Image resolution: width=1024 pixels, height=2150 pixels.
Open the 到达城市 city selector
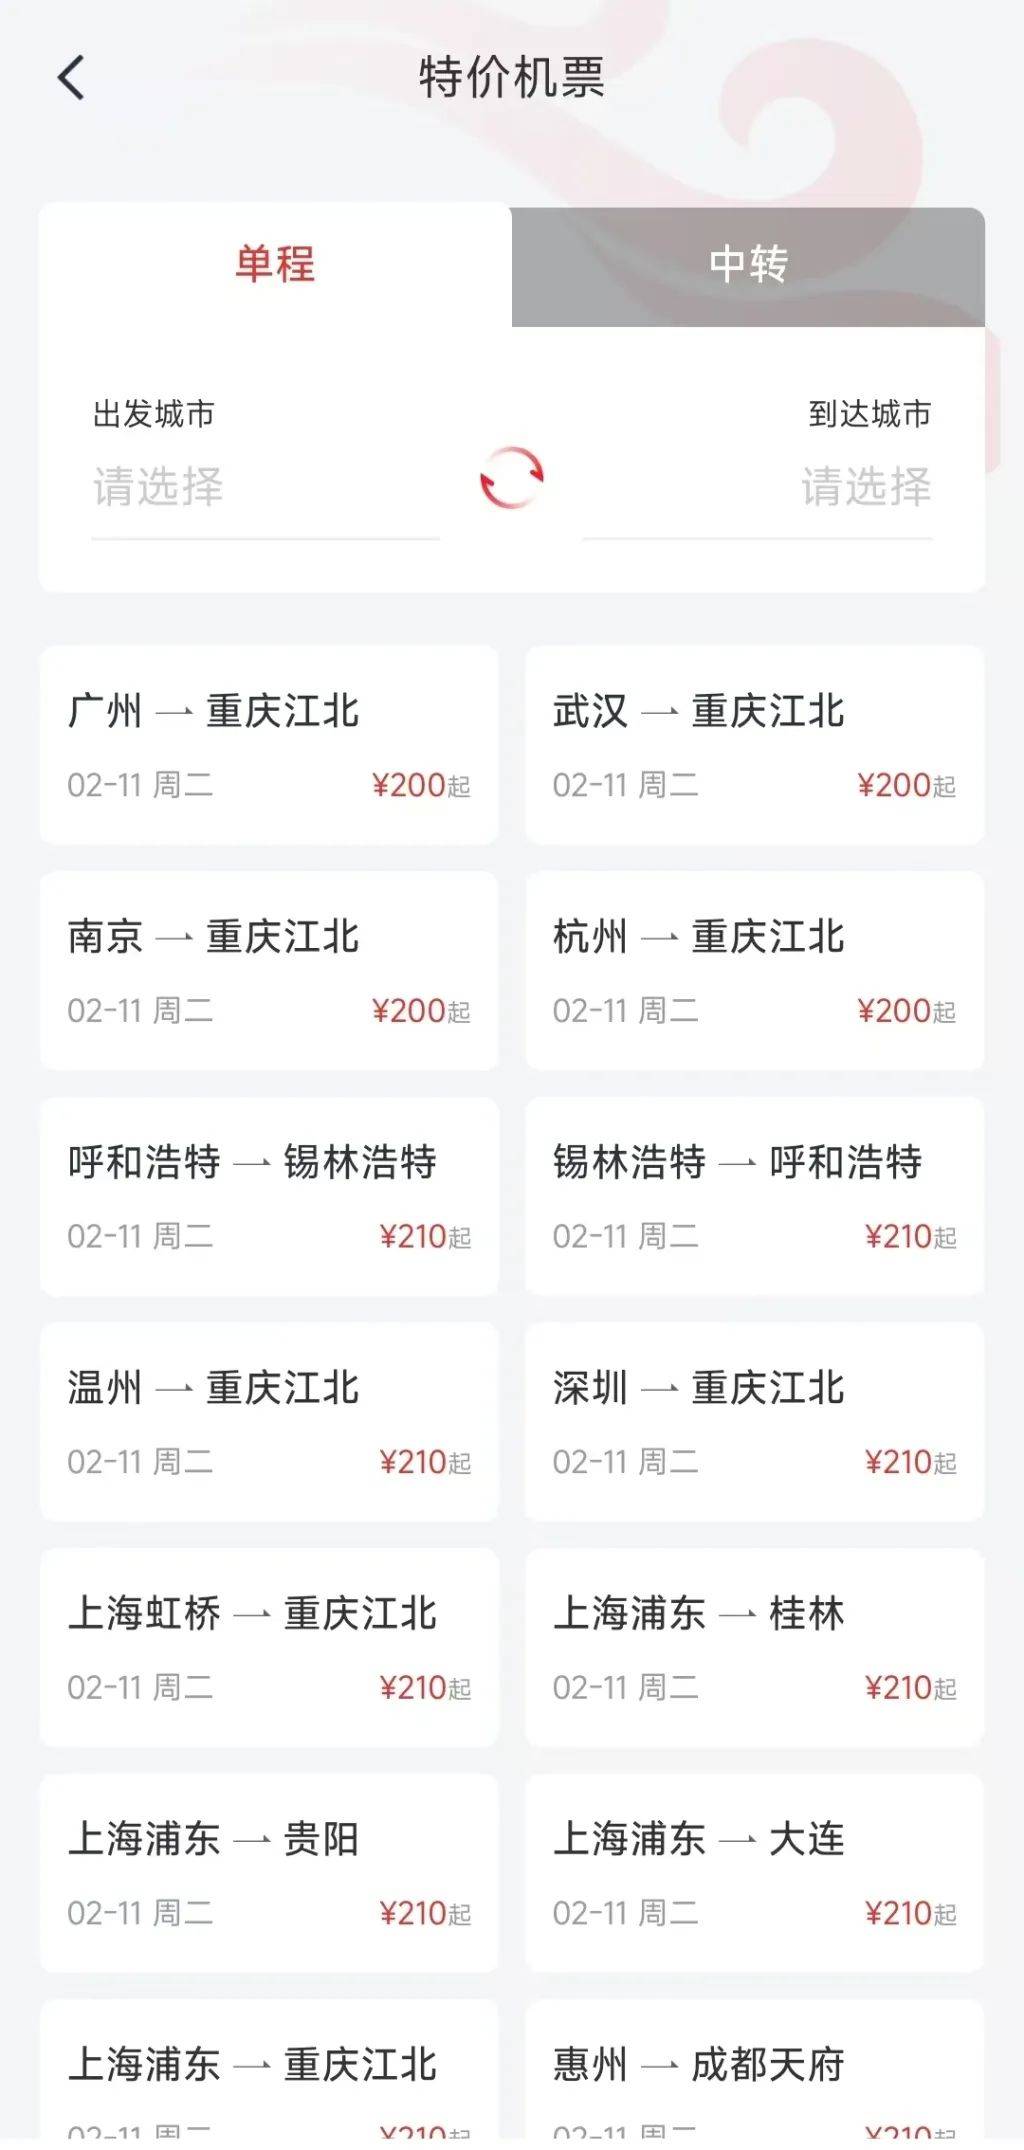pos(758,486)
